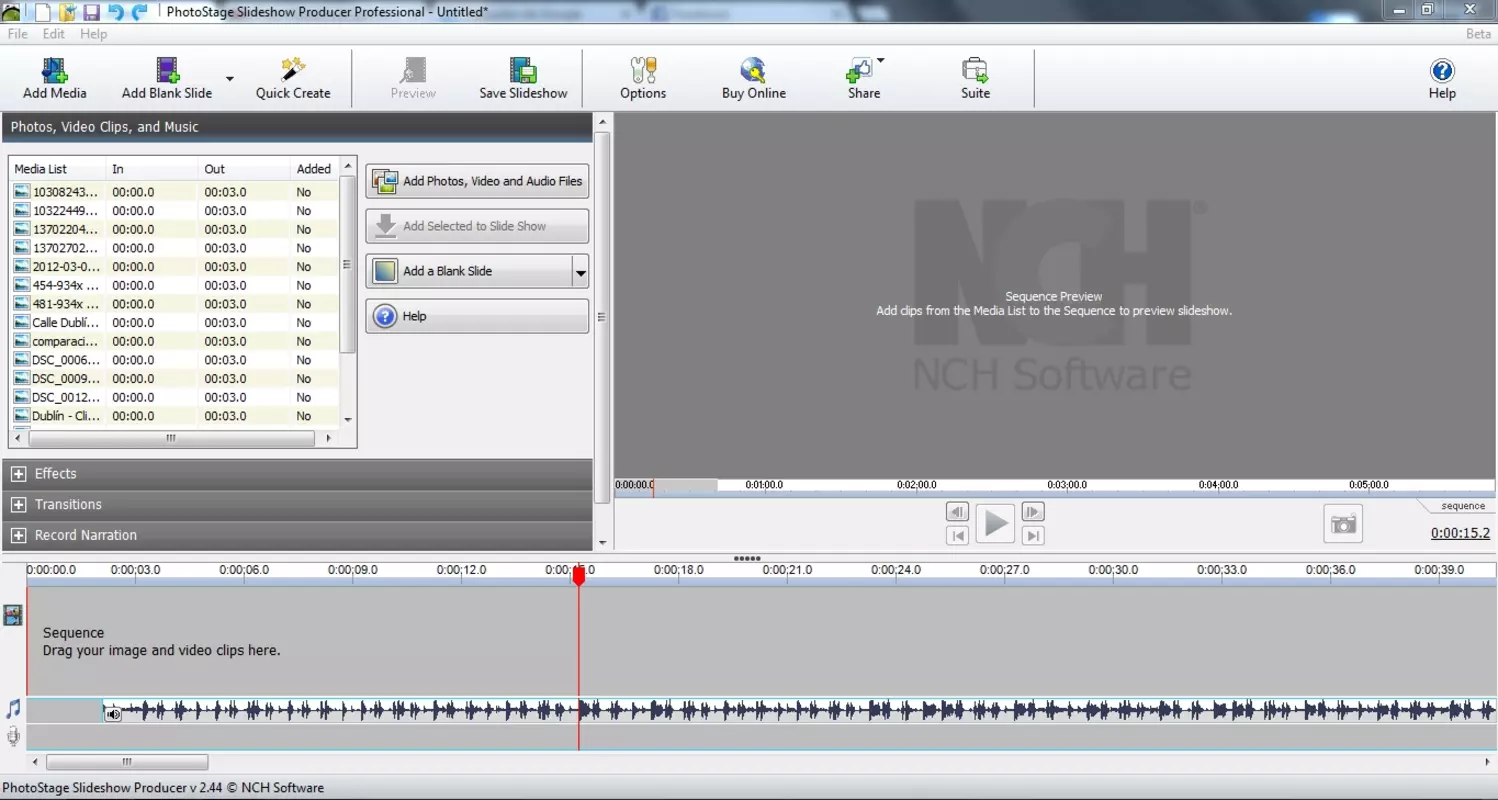Click the media list vertical scroll down arrow
The width and height of the screenshot is (1498, 800).
coord(348,420)
